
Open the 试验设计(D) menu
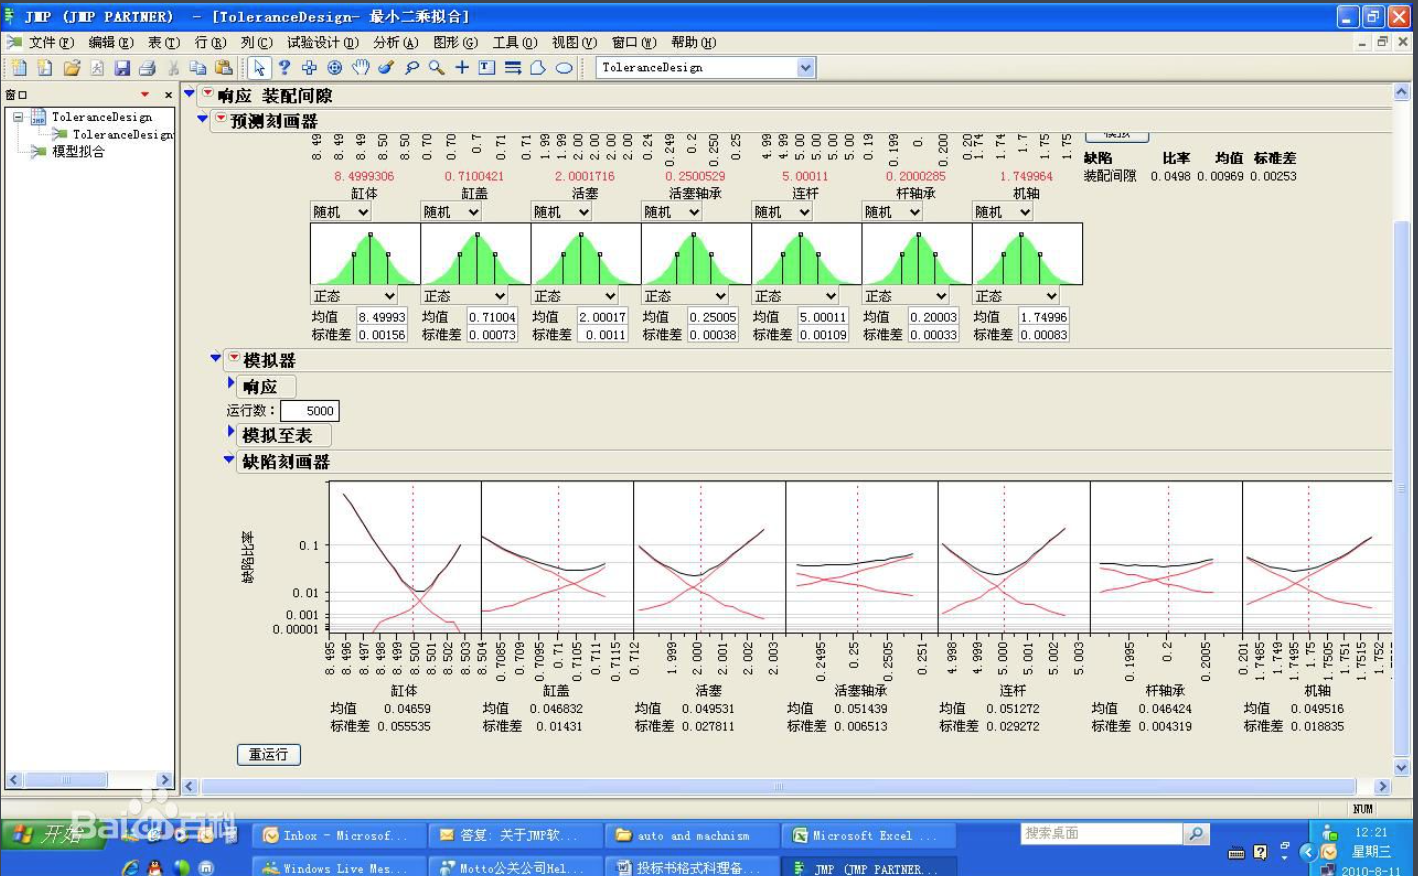(x=322, y=42)
